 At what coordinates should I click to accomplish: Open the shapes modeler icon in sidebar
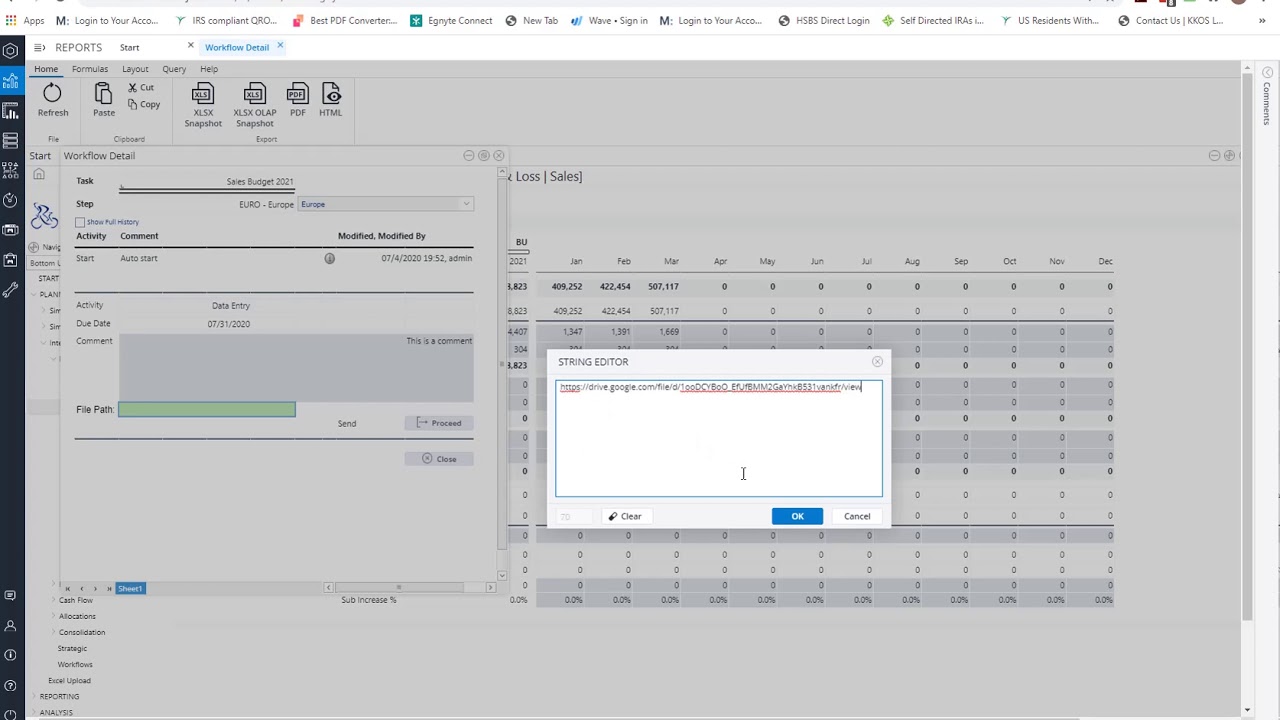pyautogui.click(x=11, y=170)
